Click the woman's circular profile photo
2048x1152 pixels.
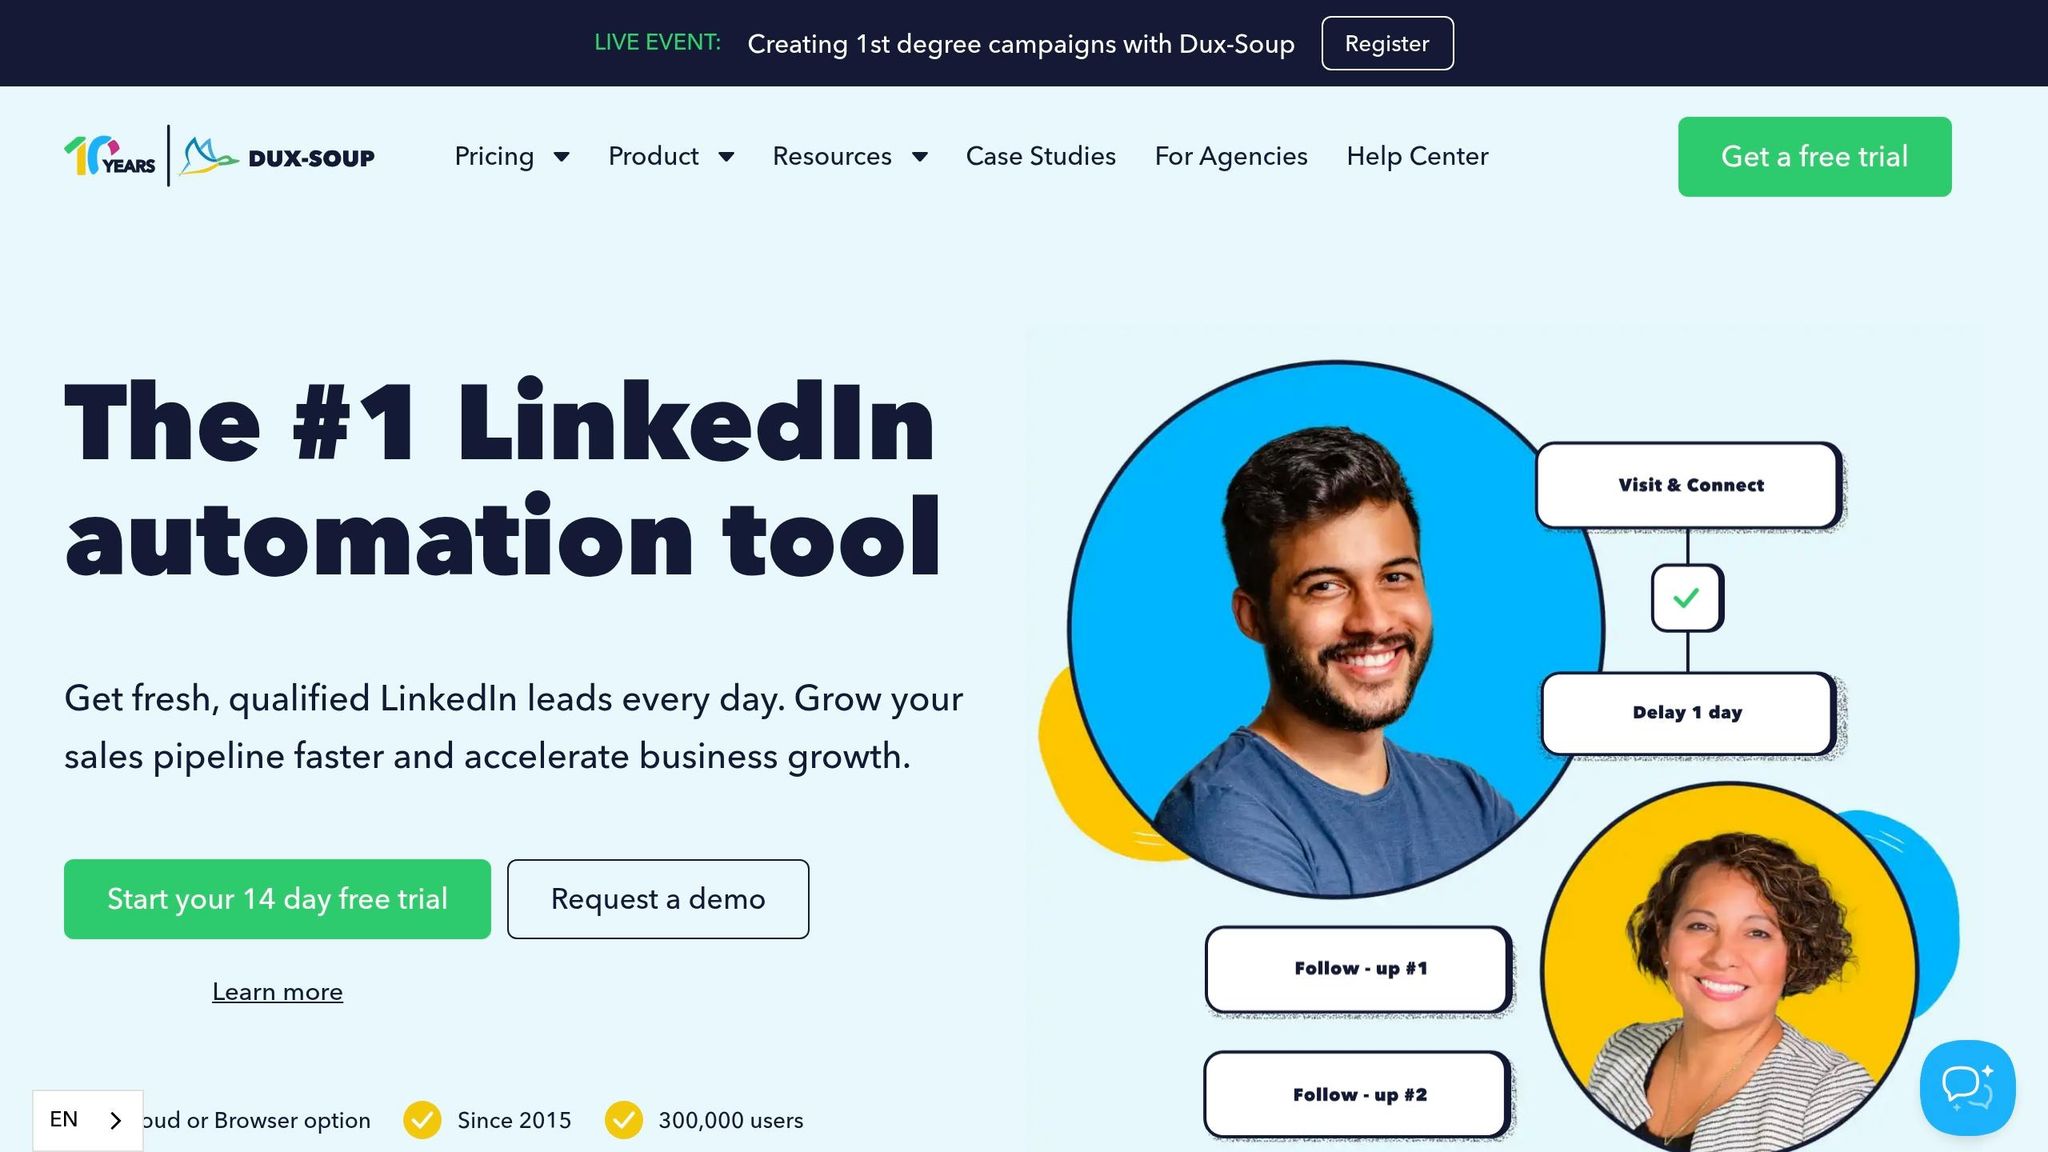click(1729, 968)
